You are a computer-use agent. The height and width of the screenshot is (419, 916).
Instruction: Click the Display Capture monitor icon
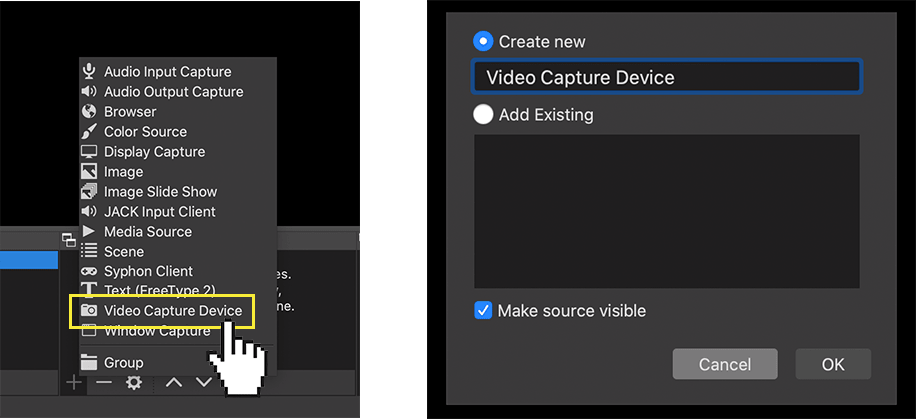(89, 152)
